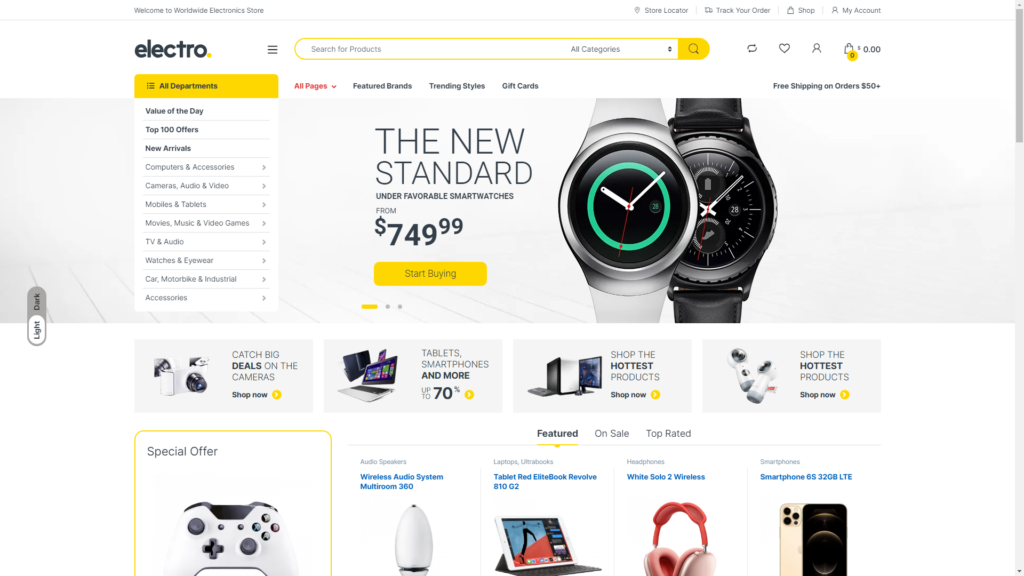Open the wishlist heart icon

[x=784, y=48]
